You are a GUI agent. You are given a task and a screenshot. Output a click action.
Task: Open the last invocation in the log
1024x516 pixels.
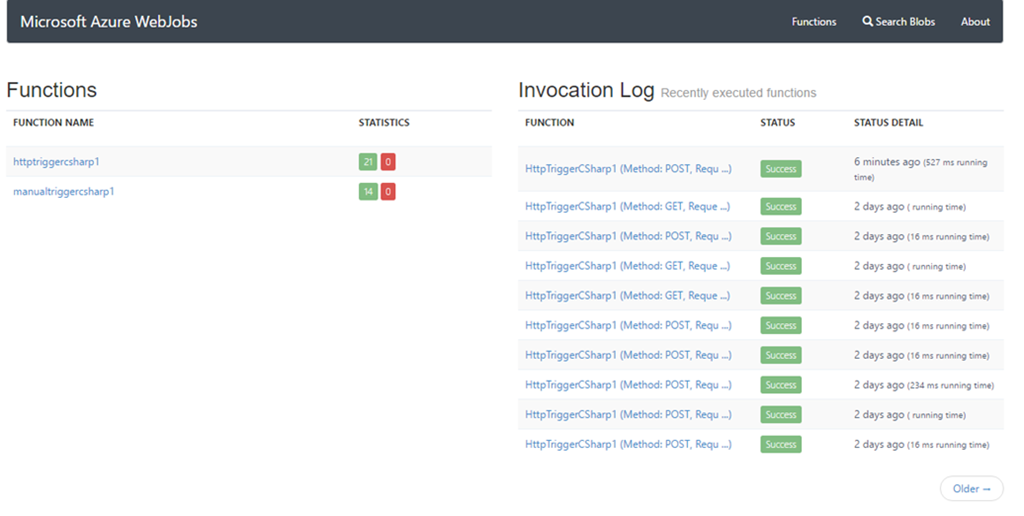(x=628, y=444)
